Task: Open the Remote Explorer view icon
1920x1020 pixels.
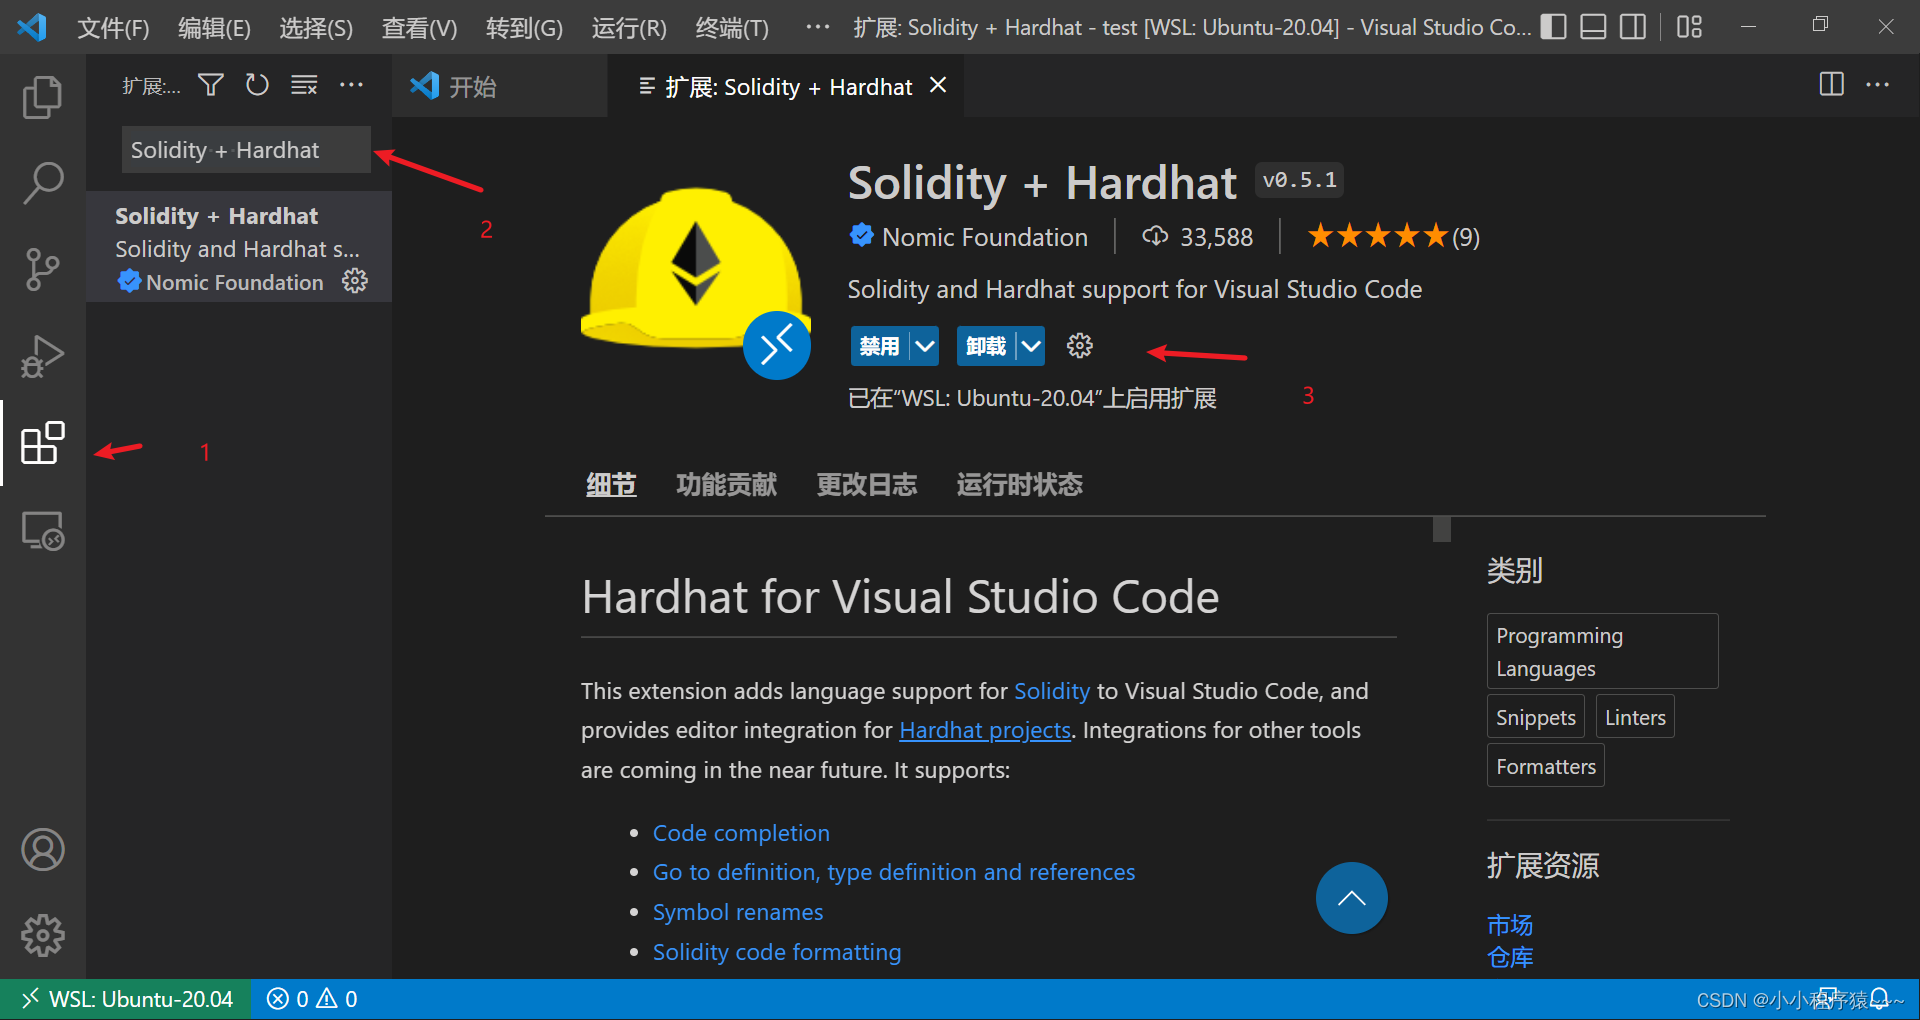Action: coord(42,530)
